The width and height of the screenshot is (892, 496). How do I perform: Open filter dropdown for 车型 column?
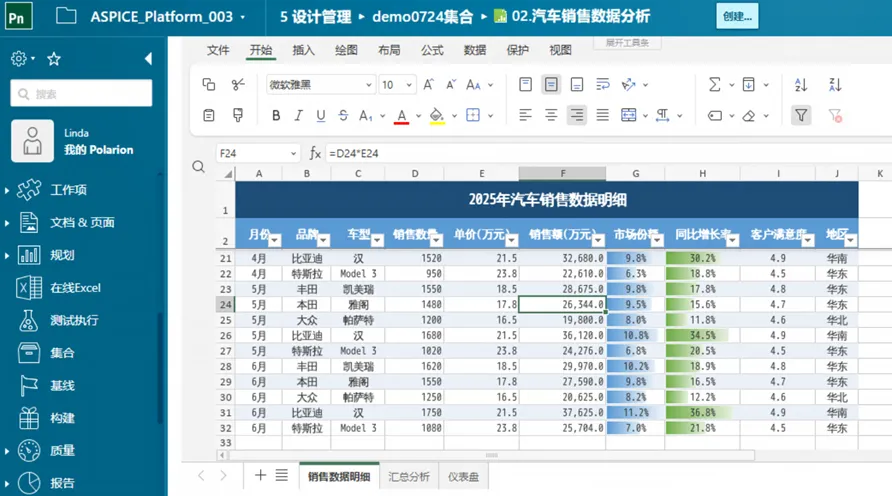coord(377,240)
